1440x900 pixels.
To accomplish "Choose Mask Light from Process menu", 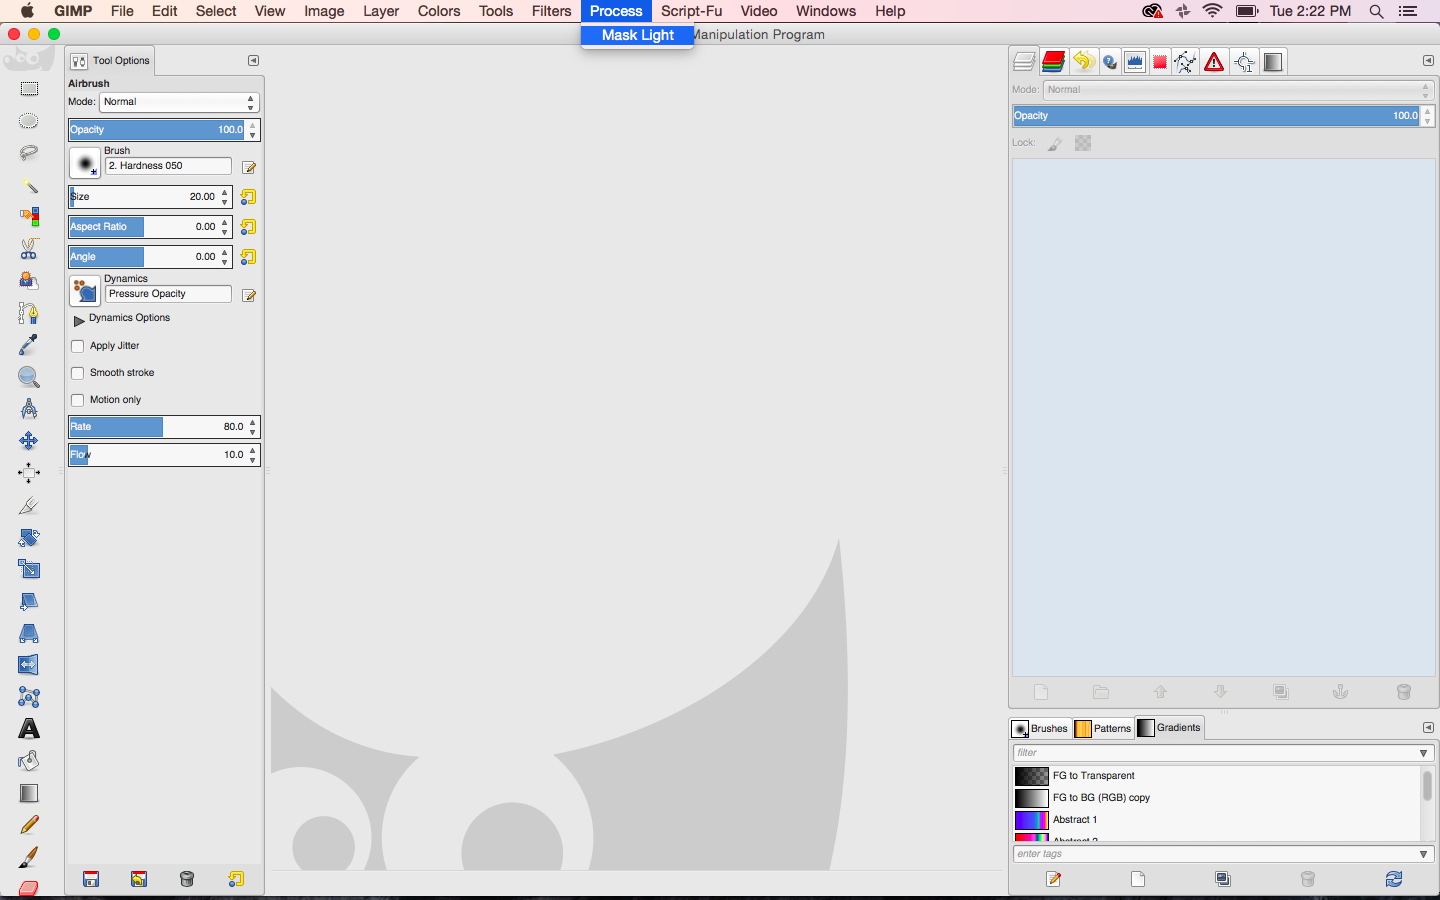I will coord(638,35).
